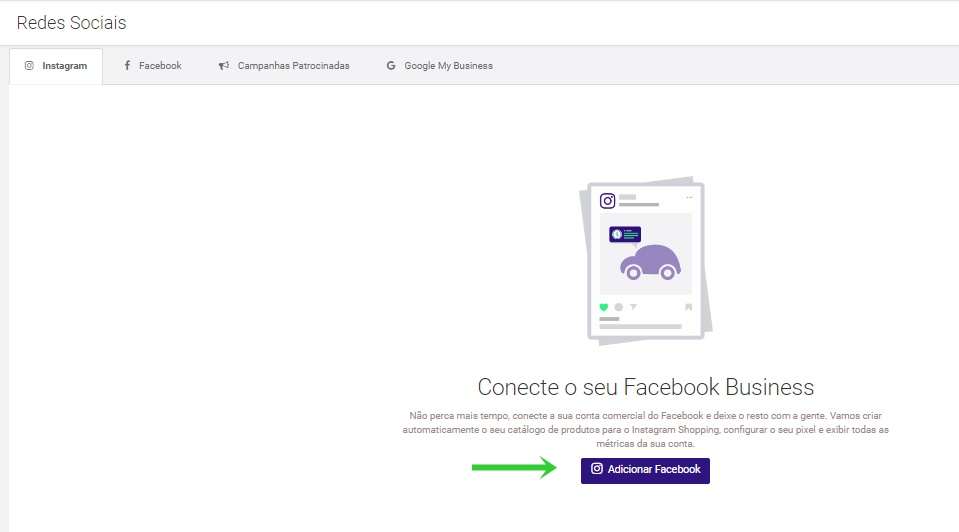Click the Facebook "f" icon in the tab bar

(x=127, y=66)
